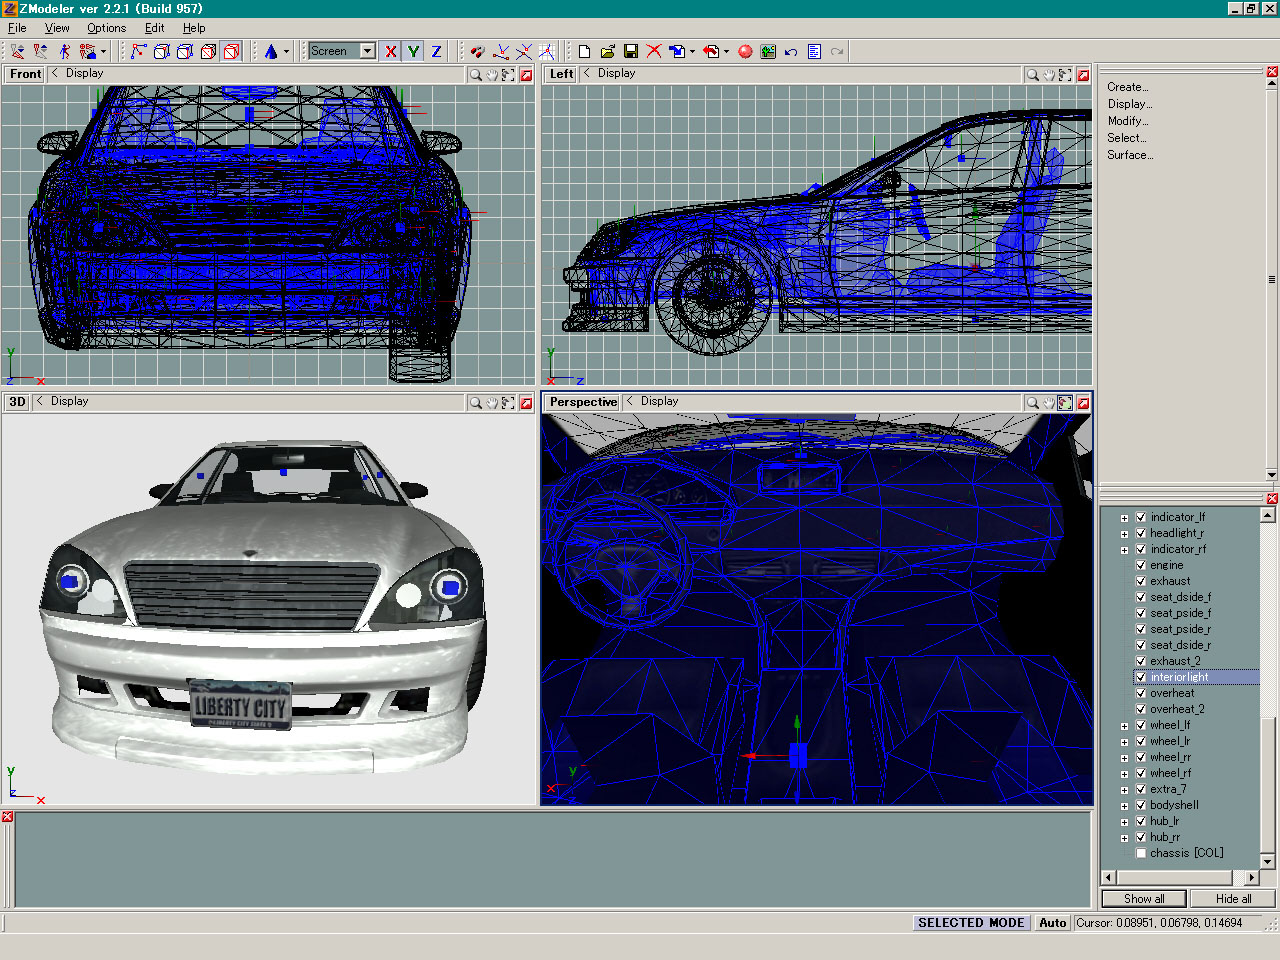The height and width of the screenshot is (960, 1280).
Task: Open the Screen axis-system combo box
Action: point(342,51)
